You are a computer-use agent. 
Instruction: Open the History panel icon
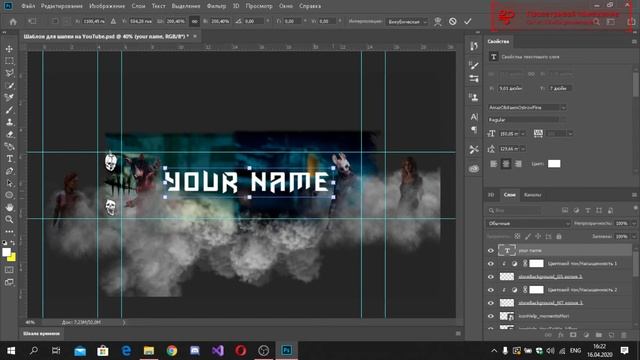(473, 46)
